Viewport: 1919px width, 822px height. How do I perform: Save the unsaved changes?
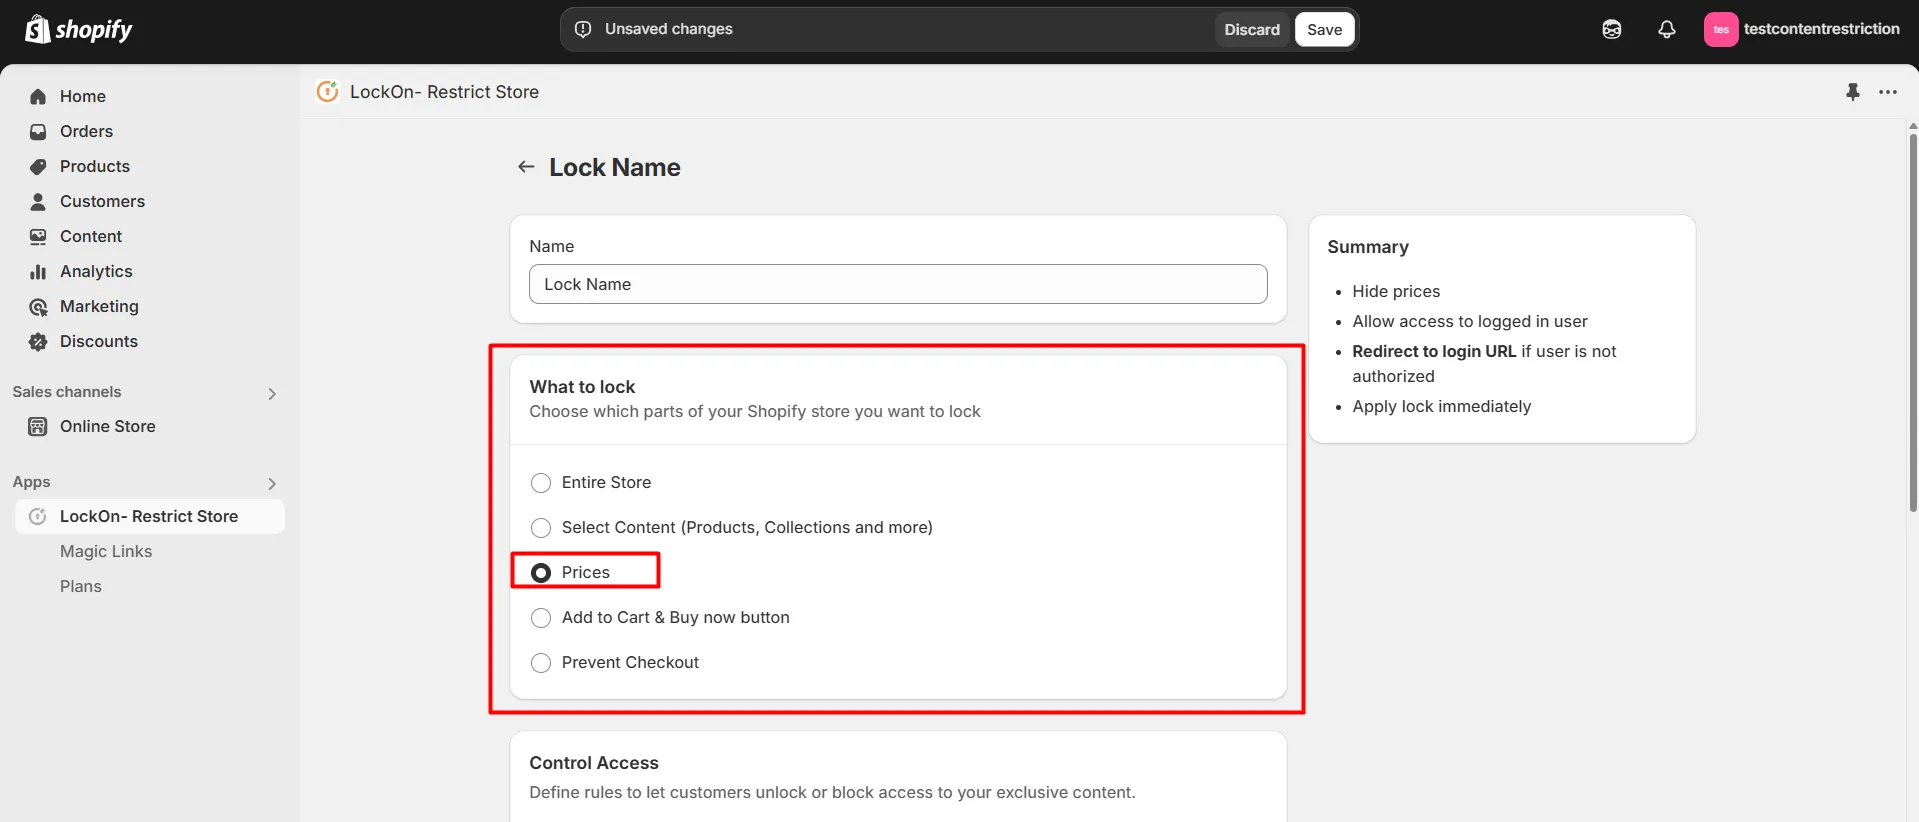[1324, 29]
